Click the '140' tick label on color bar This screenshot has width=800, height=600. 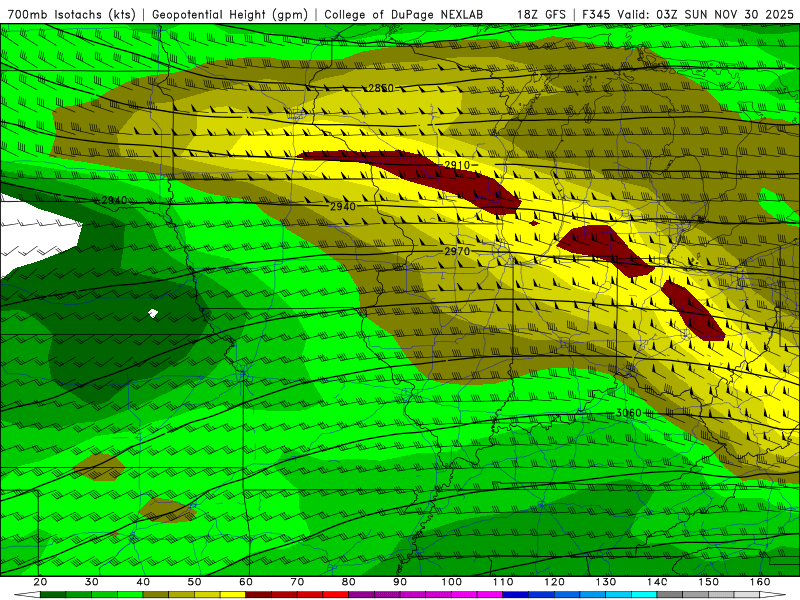tap(657, 582)
